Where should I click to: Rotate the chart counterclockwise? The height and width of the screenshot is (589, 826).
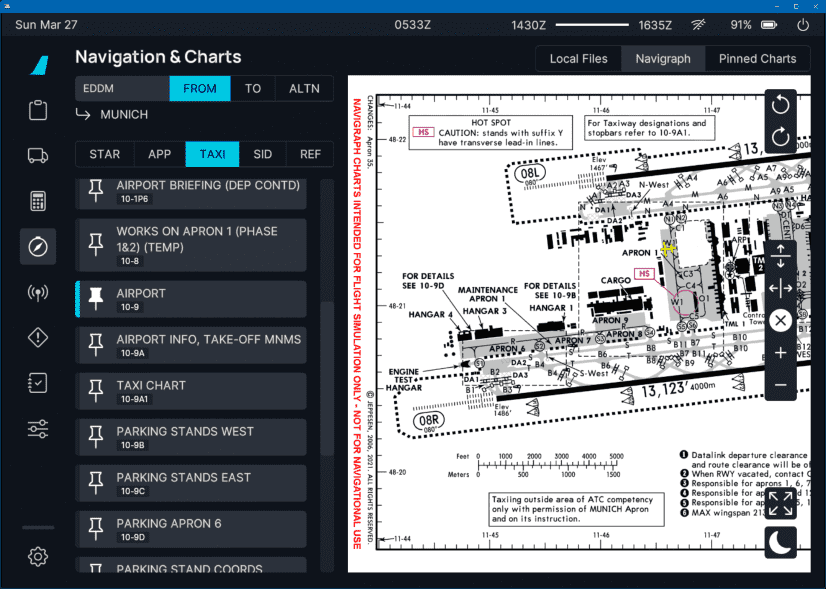pyautogui.click(x=780, y=103)
